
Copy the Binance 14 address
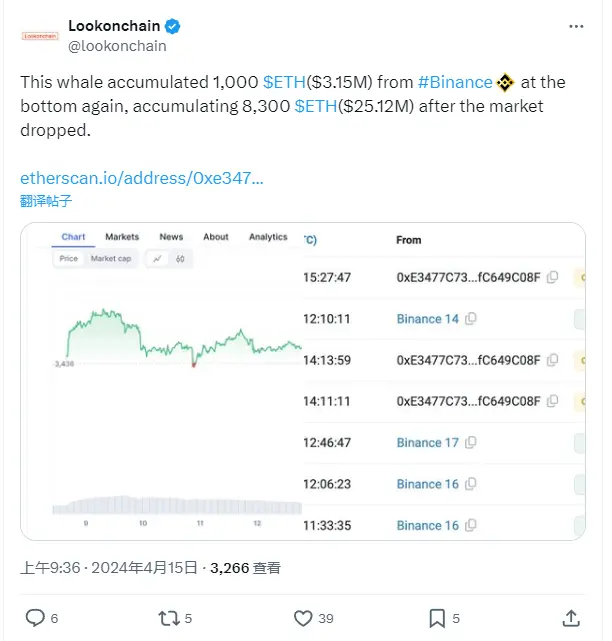click(471, 319)
